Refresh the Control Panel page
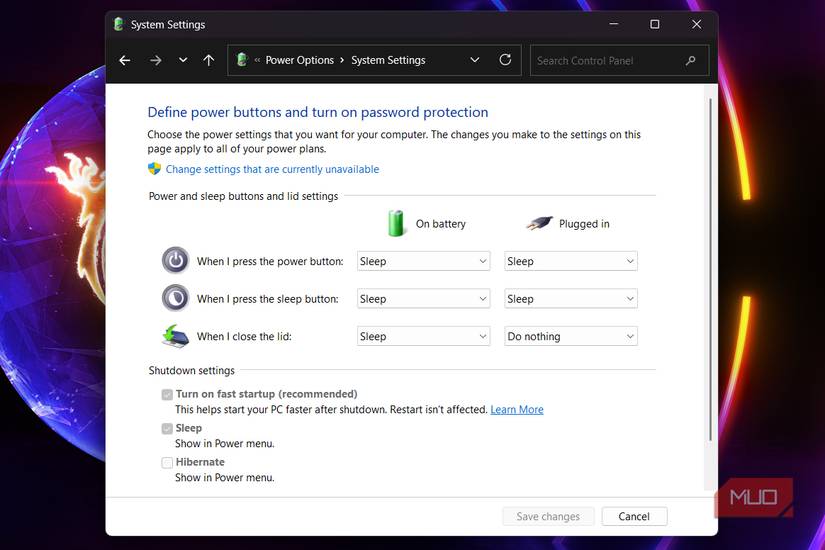 pyautogui.click(x=505, y=60)
